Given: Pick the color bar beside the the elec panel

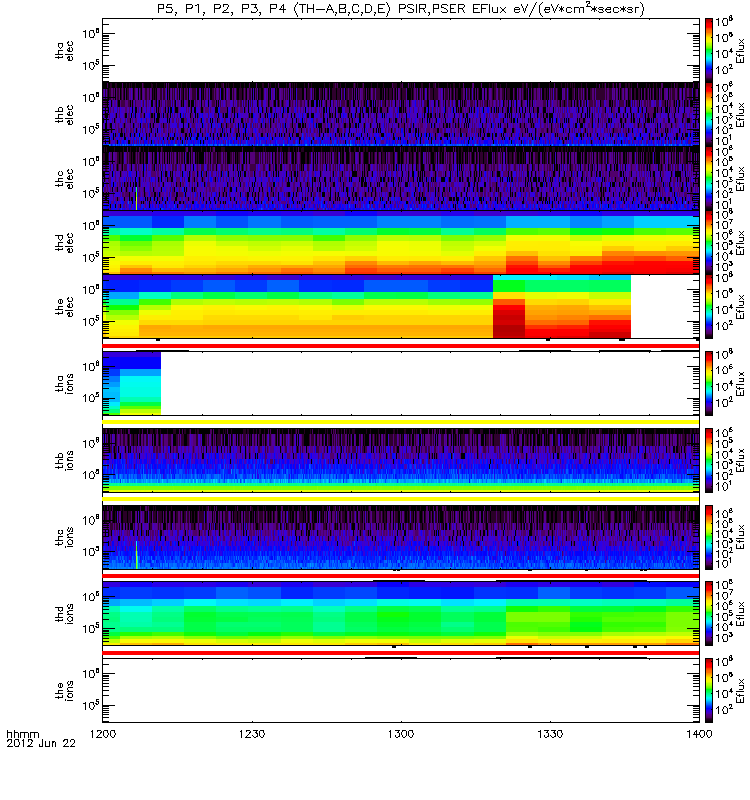Looking at the screenshot, I should (709, 307).
